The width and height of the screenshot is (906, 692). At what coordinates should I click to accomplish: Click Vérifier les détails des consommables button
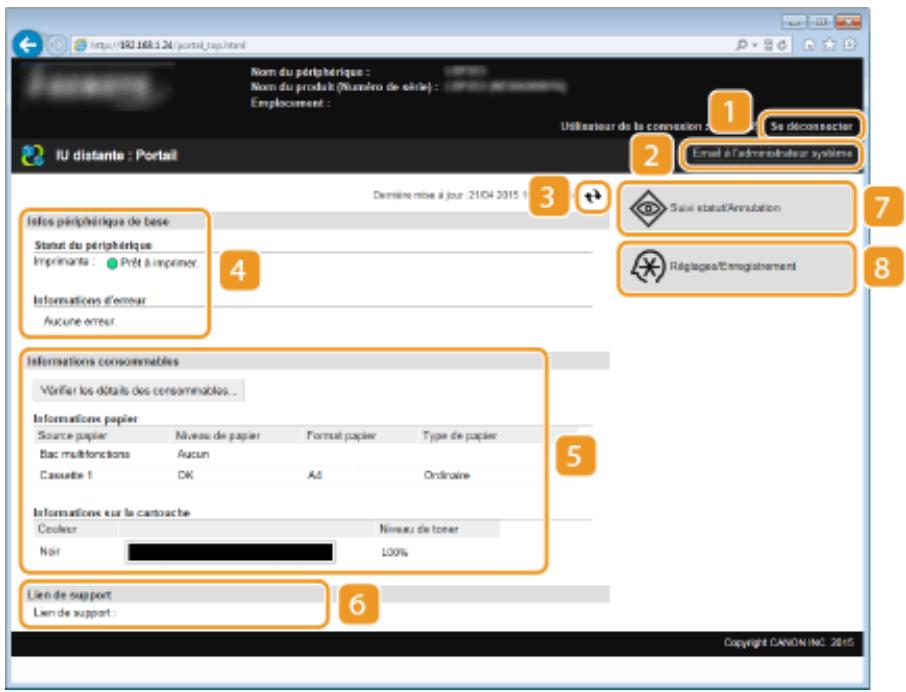coord(139,390)
